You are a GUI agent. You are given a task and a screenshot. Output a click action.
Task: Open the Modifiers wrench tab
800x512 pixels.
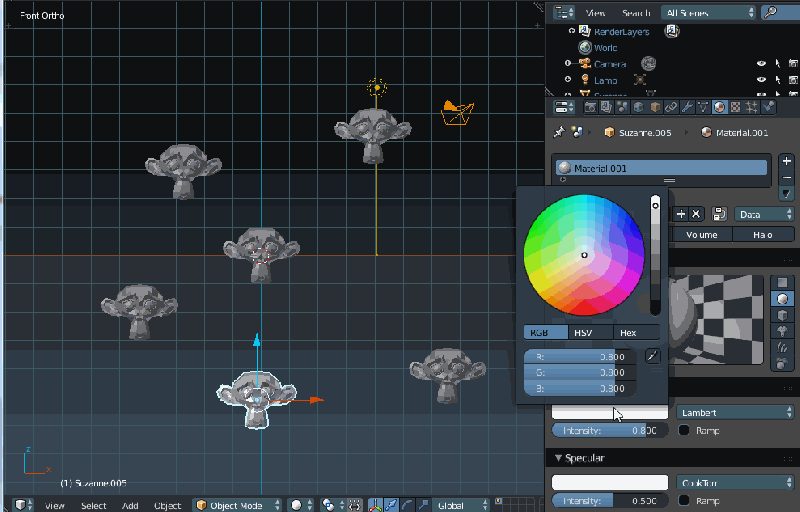[687, 107]
